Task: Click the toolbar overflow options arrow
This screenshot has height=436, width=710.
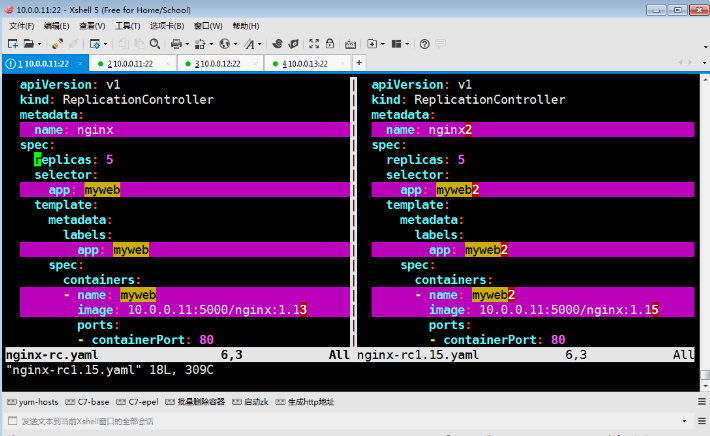Action: [x=705, y=47]
